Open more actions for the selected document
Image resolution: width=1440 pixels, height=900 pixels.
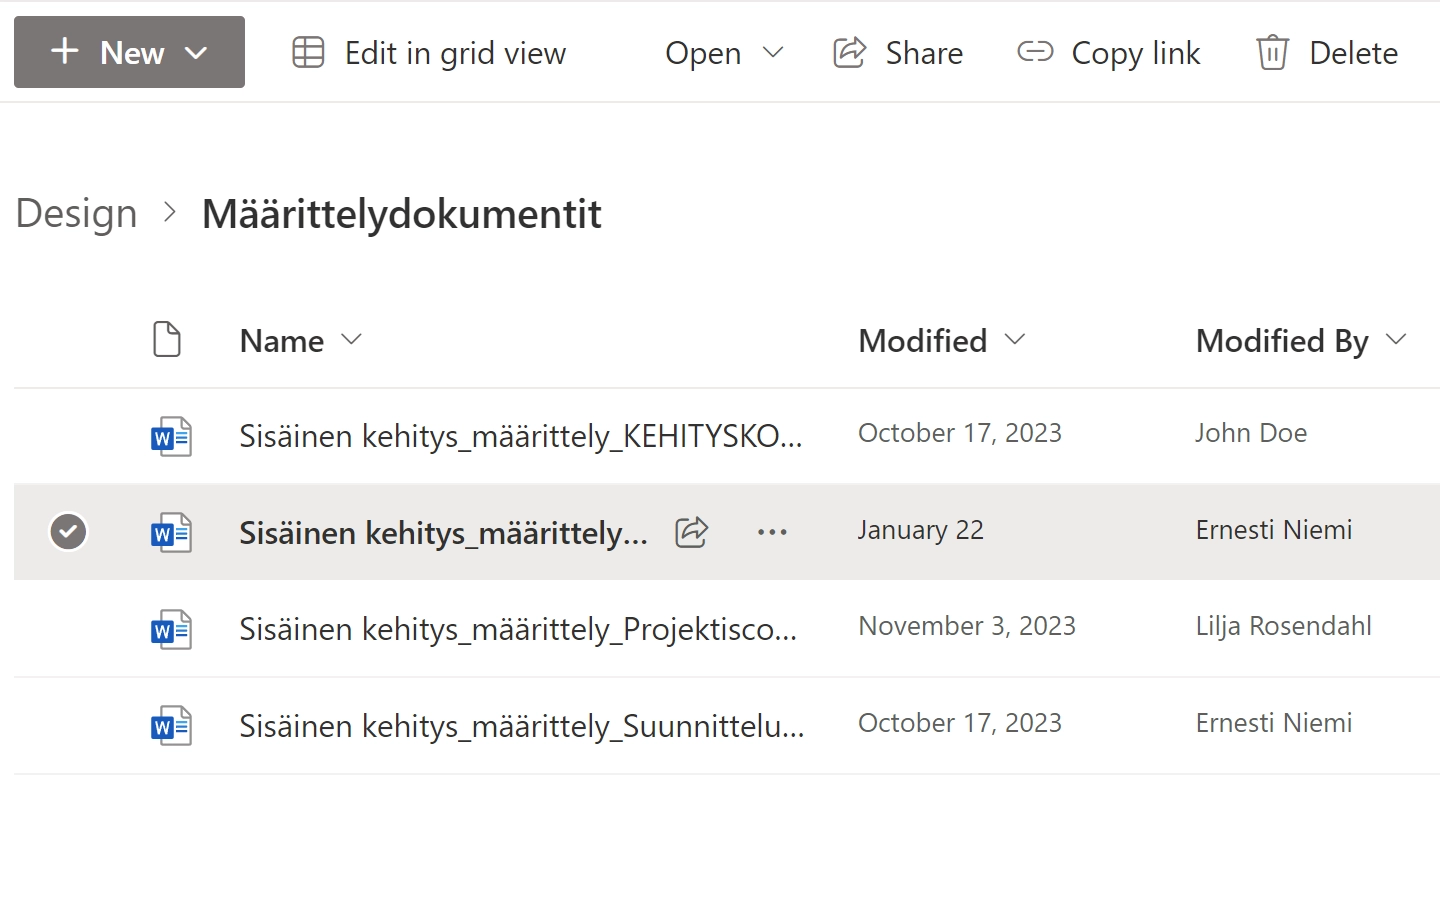point(772,531)
